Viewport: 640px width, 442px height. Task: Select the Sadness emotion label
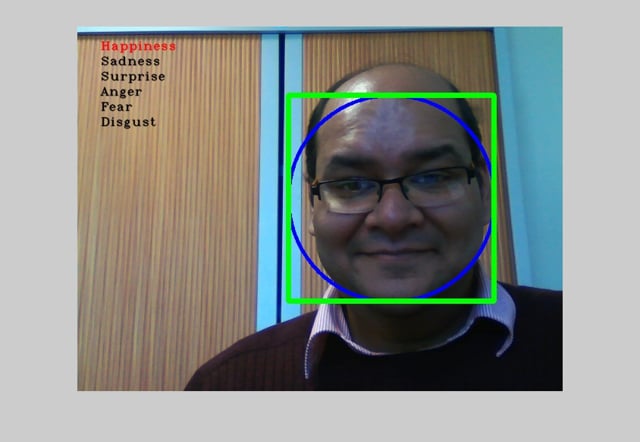pyautogui.click(x=131, y=61)
